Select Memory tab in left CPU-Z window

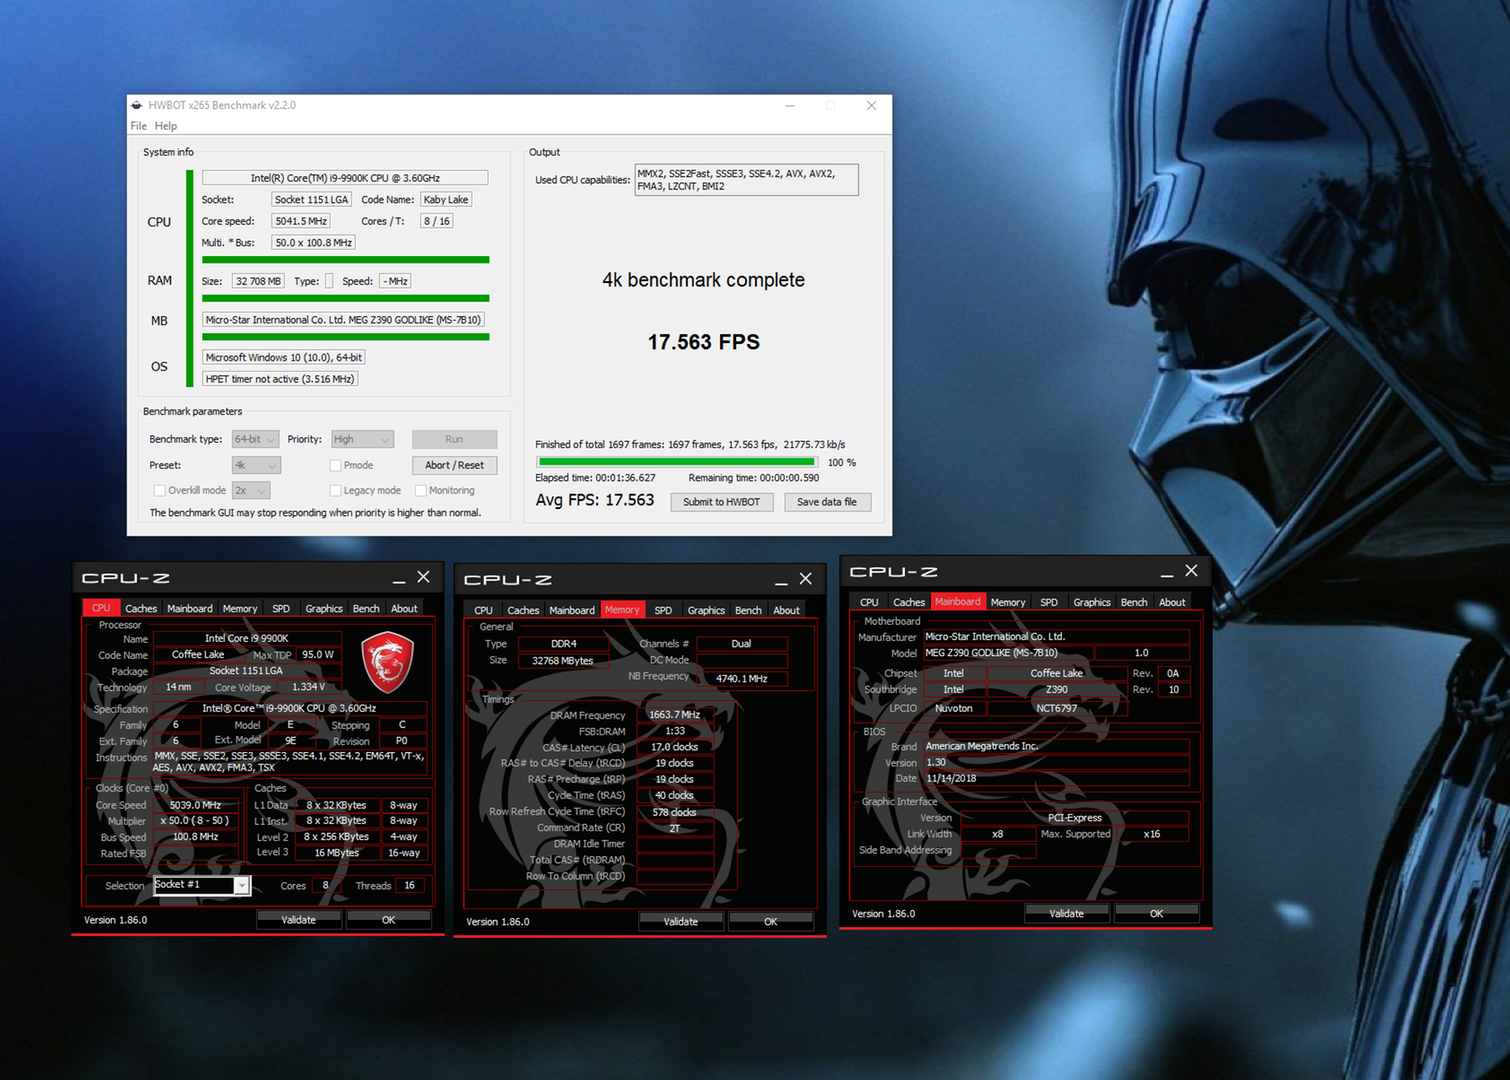coord(240,609)
